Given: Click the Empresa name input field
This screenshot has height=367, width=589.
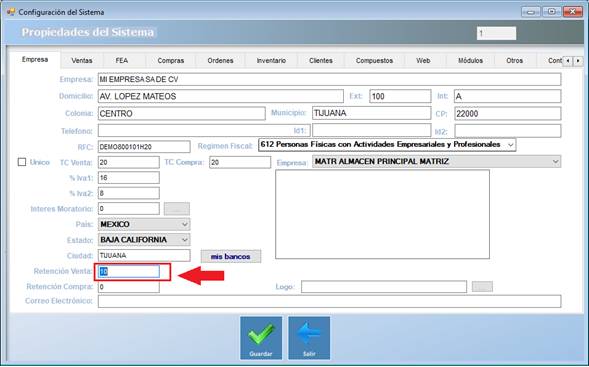Looking at the screenshot, I should click(329, 79).
